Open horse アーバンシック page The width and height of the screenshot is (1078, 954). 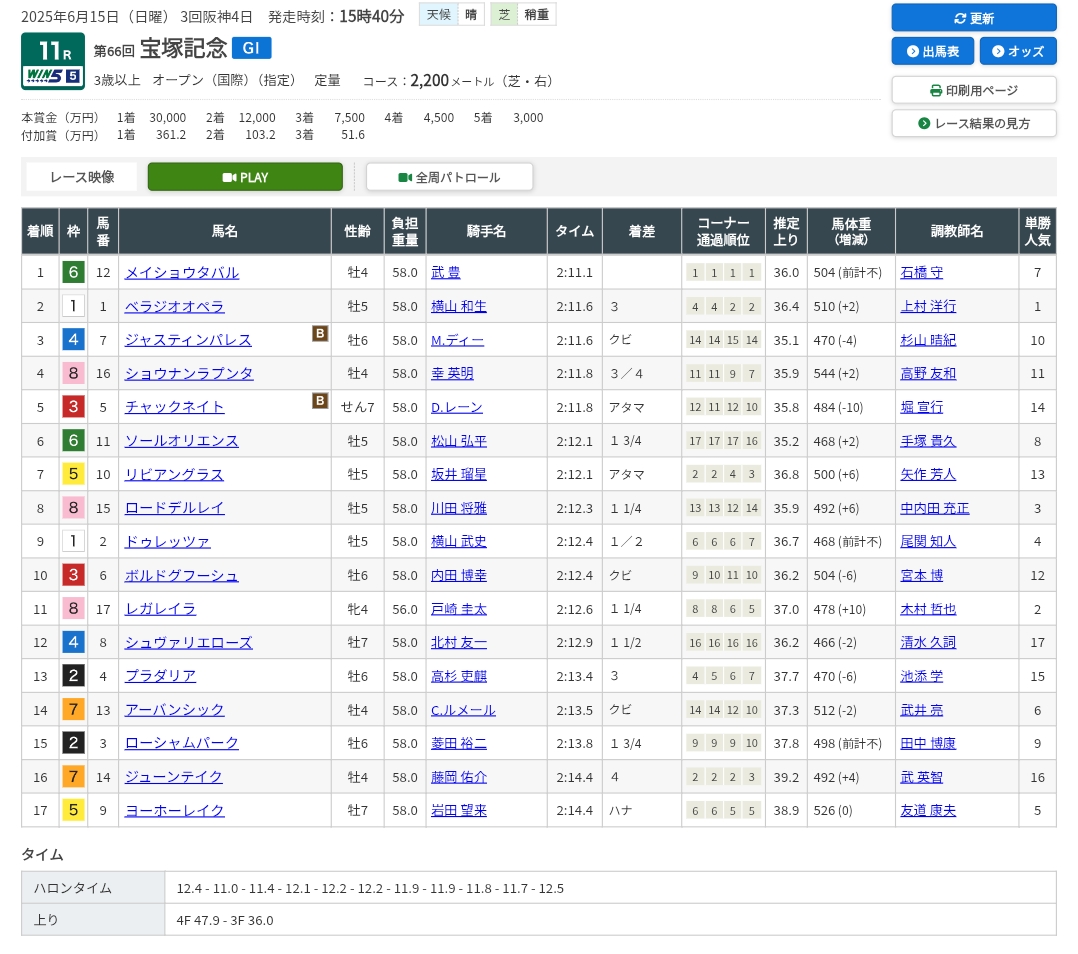[174, 710]
